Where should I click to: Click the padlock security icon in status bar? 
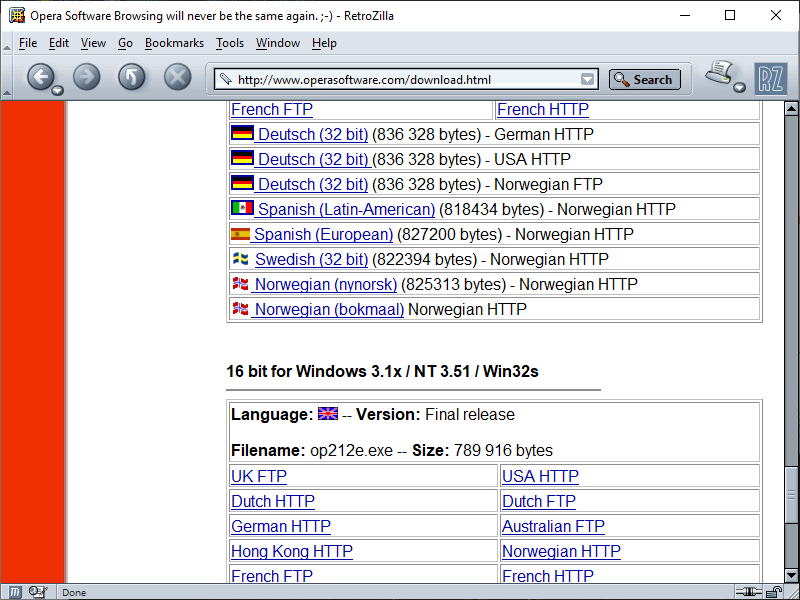(771, 592)
